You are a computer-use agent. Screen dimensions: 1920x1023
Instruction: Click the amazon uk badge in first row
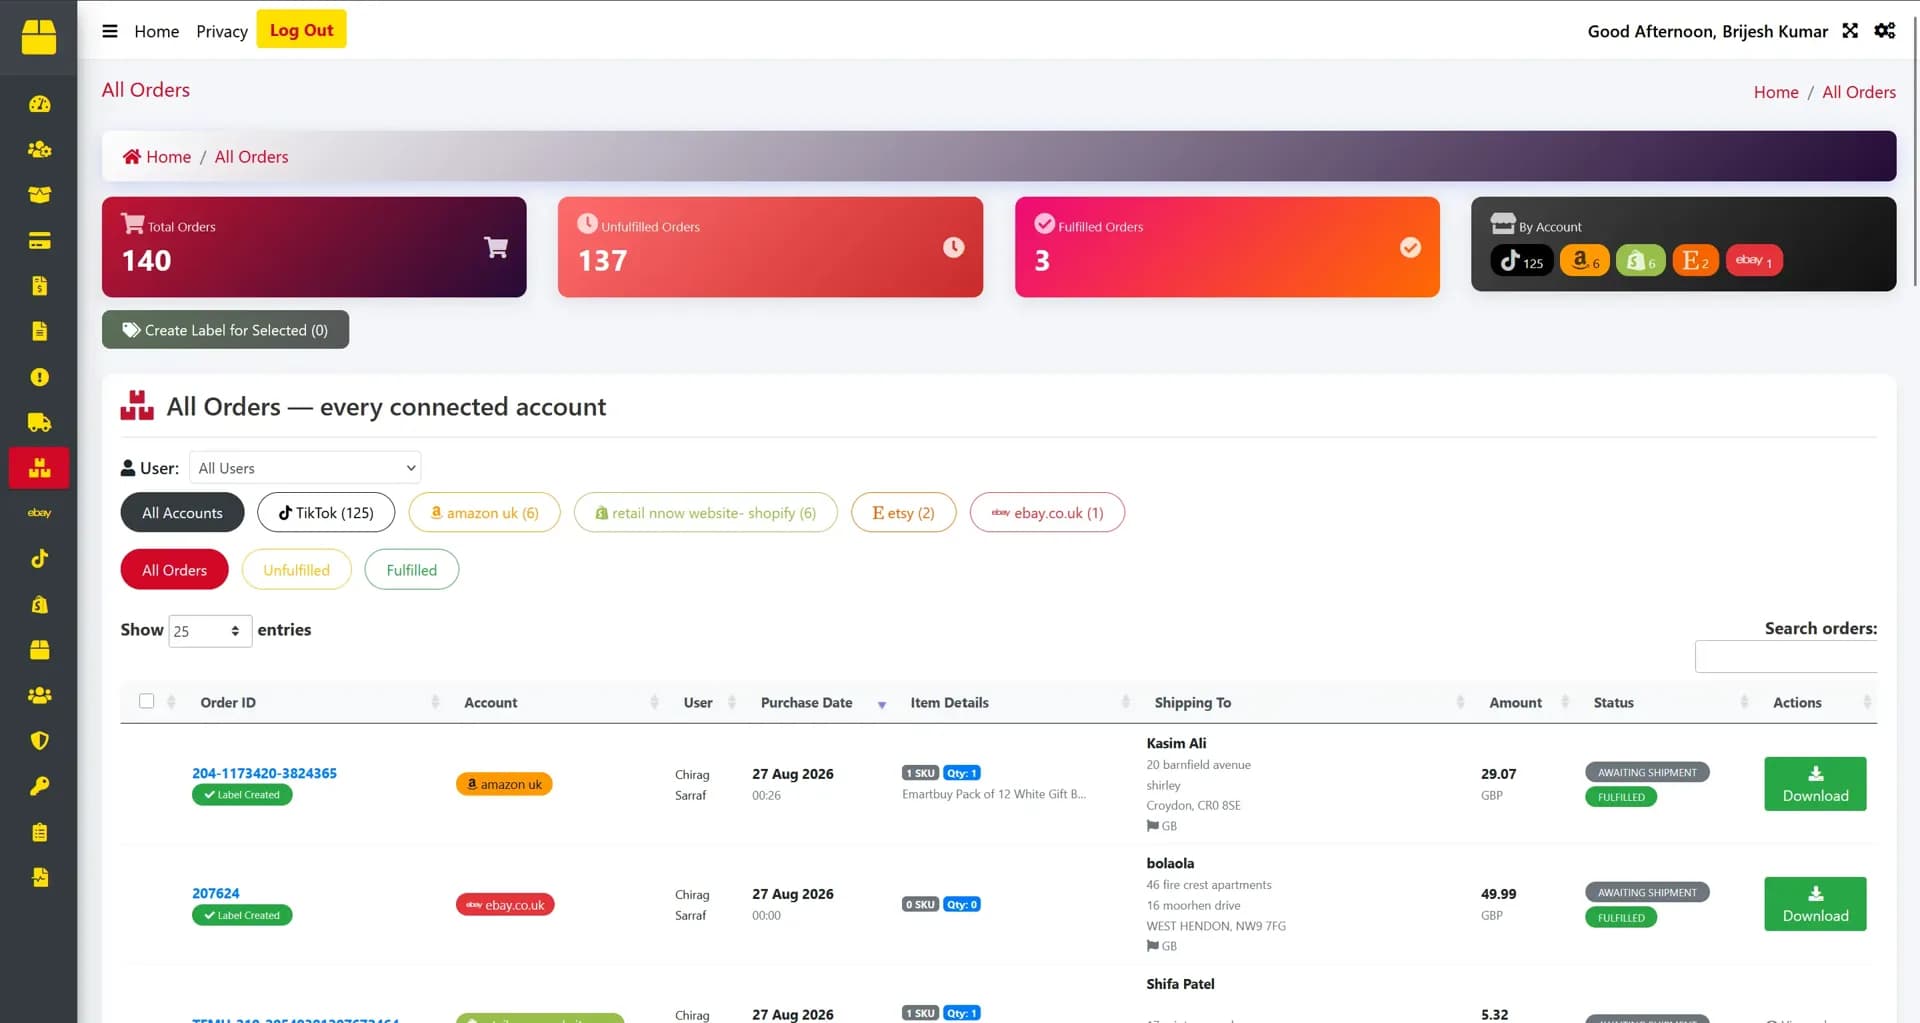(504, 784)
